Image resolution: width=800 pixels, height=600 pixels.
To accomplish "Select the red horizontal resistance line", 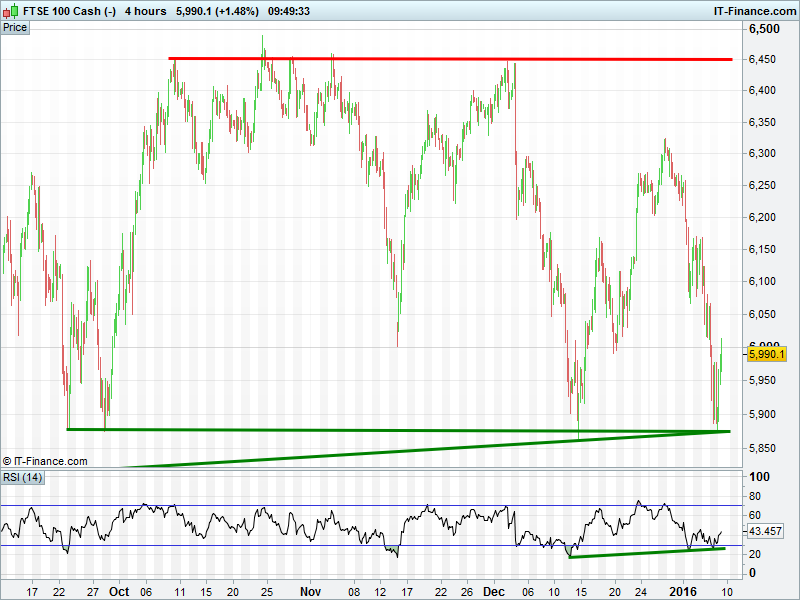I will [x=450, y=59].
